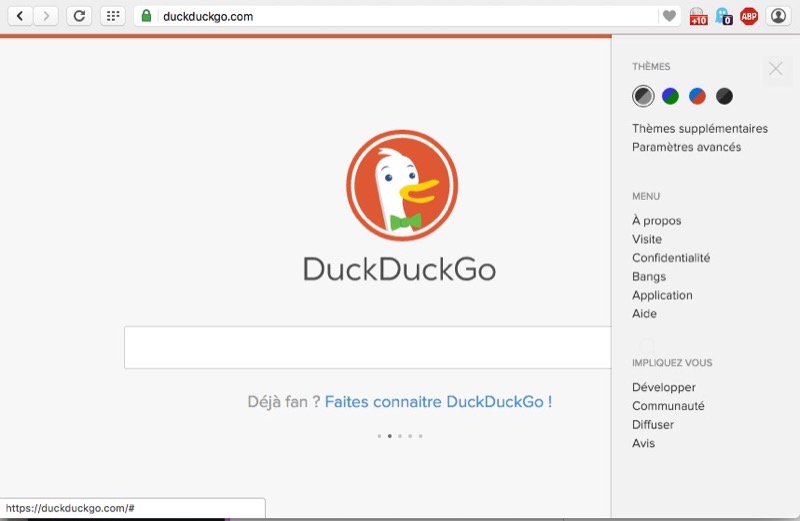Image resolution: width=800 pixels, height=521 pixels.
Task: Choose the blue and orange theme swatch
Action: click(697, 96)
